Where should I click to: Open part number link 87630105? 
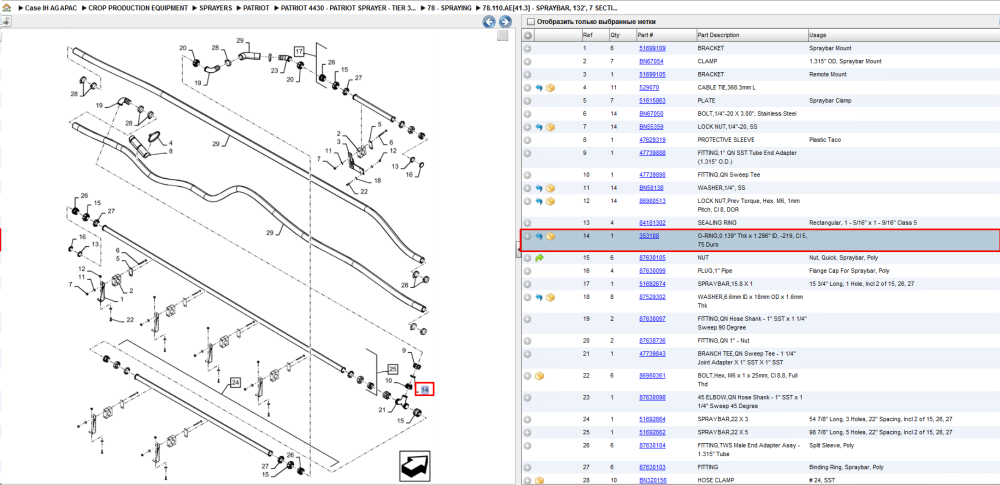(652, 258)
